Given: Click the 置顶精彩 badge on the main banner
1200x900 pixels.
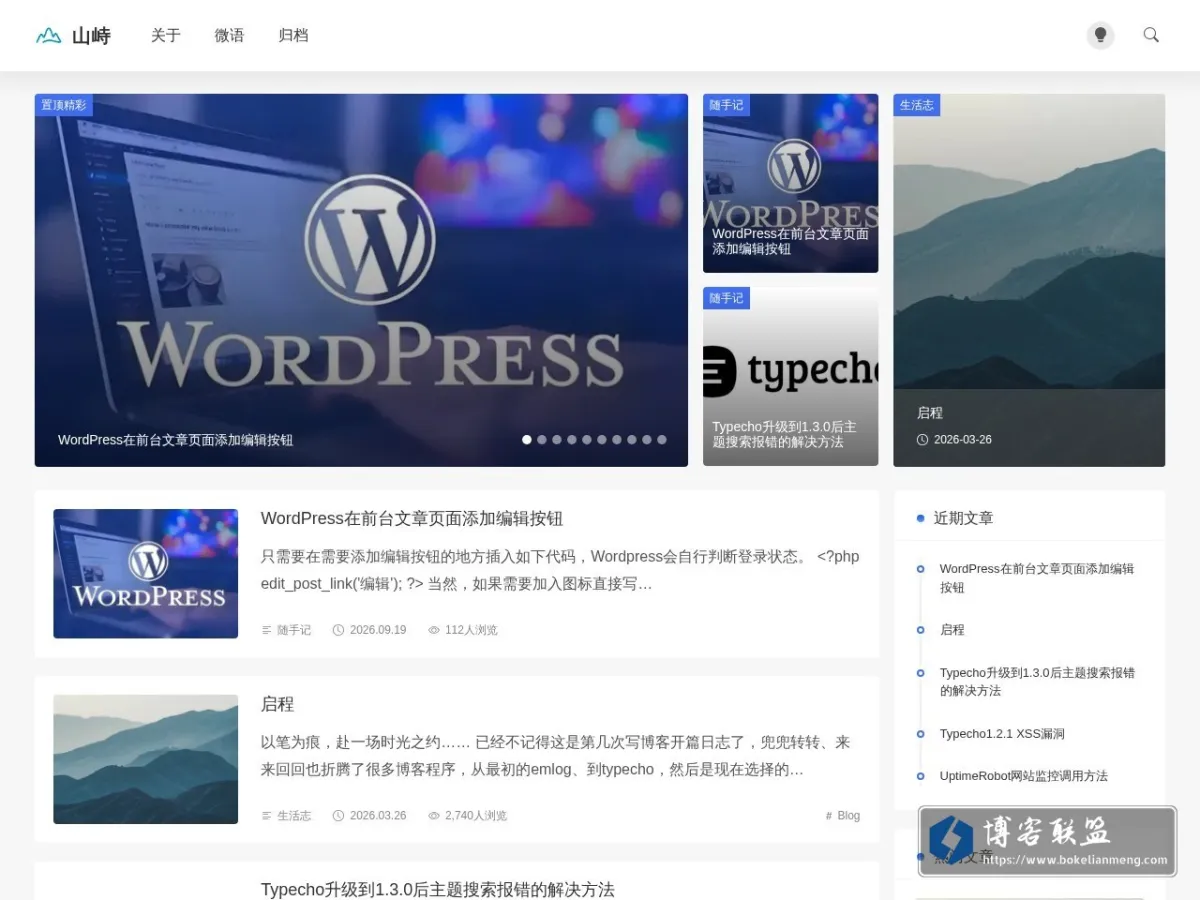Looking at the screenshot, I should (x=64, y=105).
